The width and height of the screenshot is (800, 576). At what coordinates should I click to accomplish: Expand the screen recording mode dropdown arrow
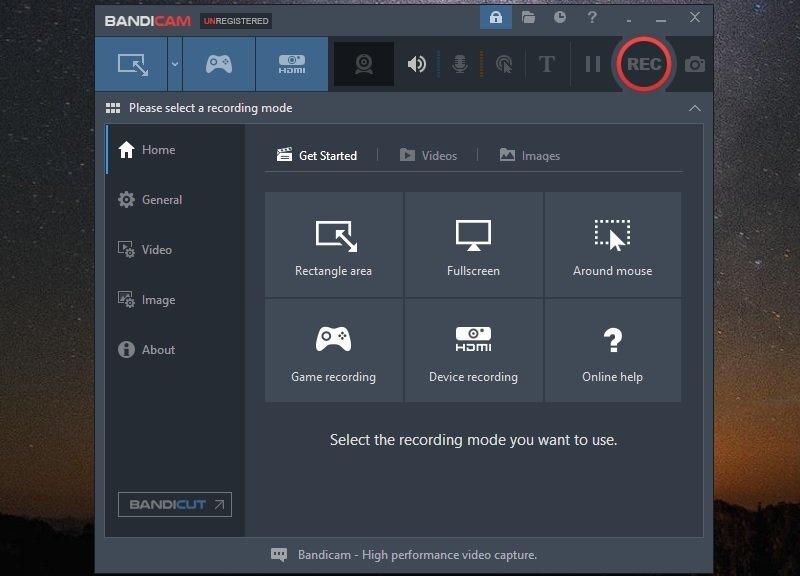tap(175, 64)
